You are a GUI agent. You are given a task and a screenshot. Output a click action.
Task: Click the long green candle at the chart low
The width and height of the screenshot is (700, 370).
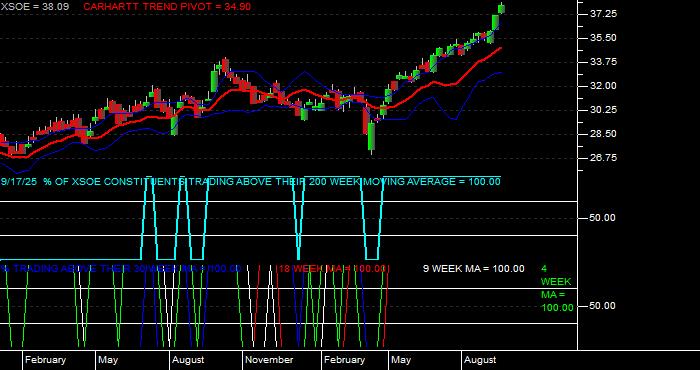point(371,137)
